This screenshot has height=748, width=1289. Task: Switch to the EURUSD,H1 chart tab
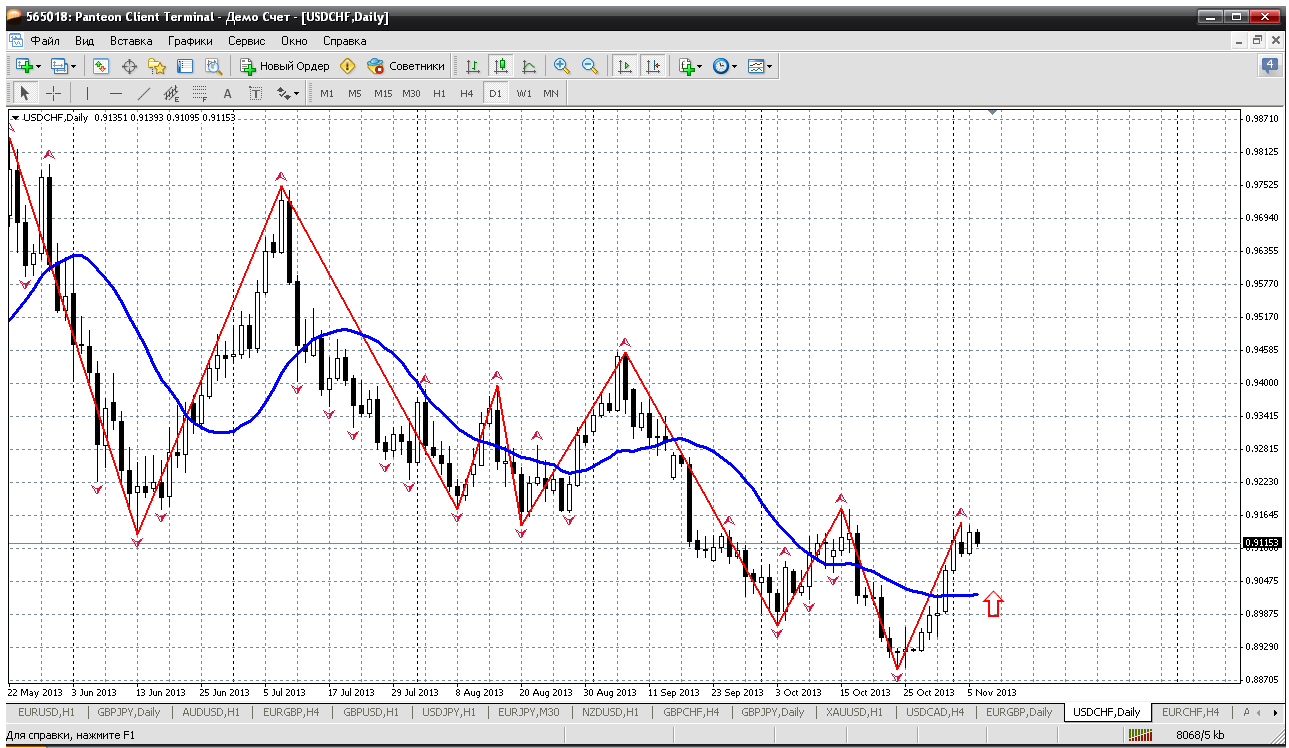46,712
